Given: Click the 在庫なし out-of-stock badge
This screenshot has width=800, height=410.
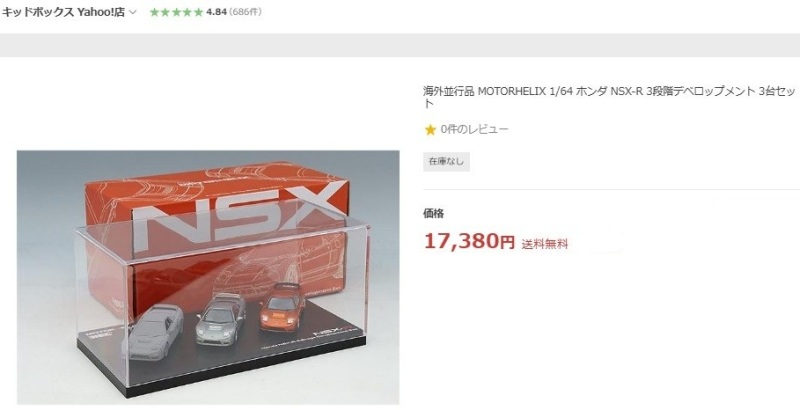Looking at the screenshot, I should [446, 162].
